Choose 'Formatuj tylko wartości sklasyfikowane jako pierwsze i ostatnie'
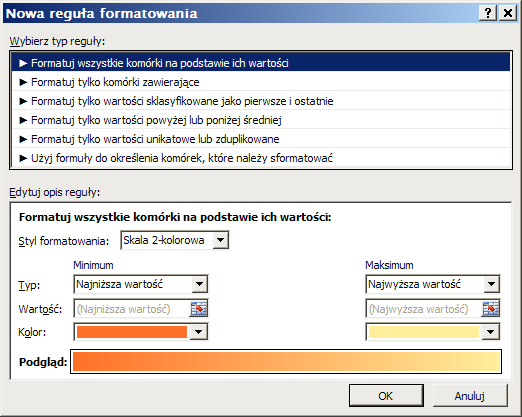The width and height of the screenshot is (522, 417). [261, 101]
